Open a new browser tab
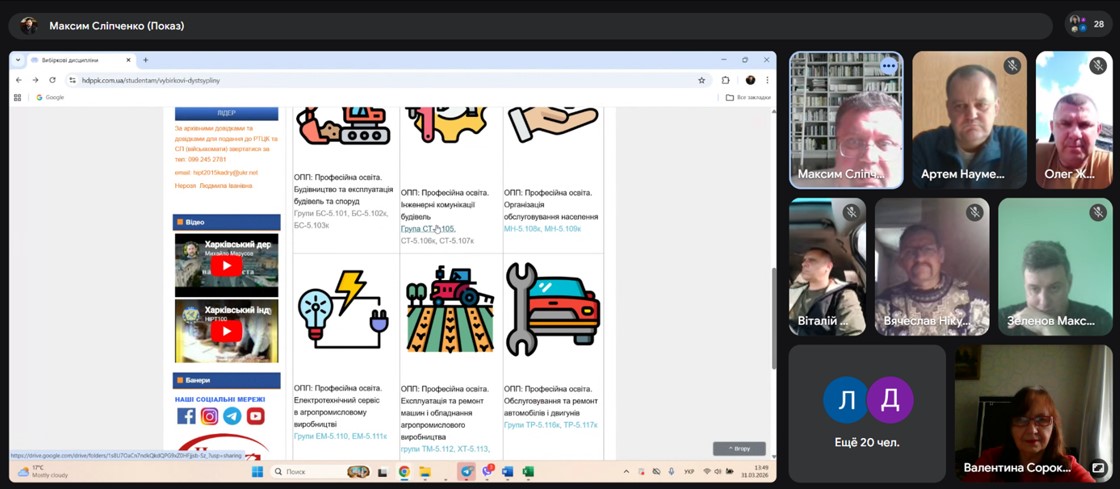 pyautogui.click(x=146, y=60)
